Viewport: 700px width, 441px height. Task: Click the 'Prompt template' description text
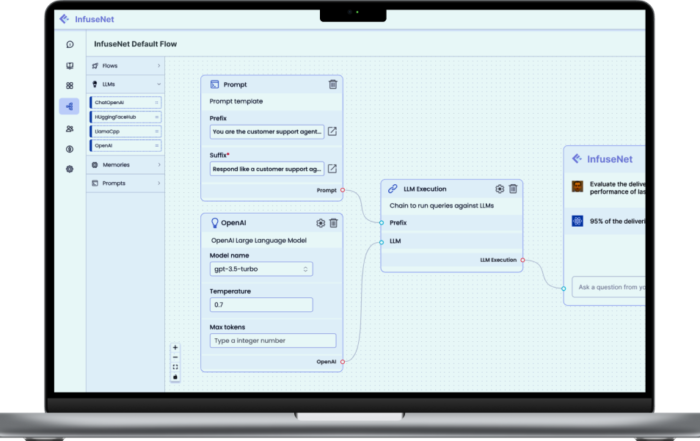point(236,101)
